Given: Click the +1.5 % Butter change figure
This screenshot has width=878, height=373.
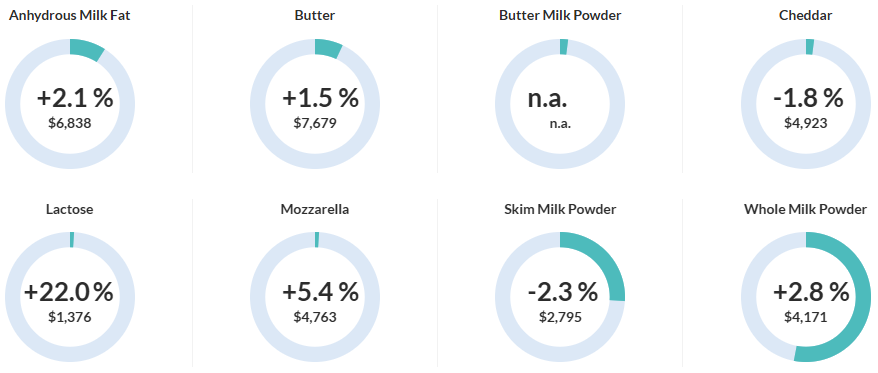Looking at the screenshot, I should 320,98.
